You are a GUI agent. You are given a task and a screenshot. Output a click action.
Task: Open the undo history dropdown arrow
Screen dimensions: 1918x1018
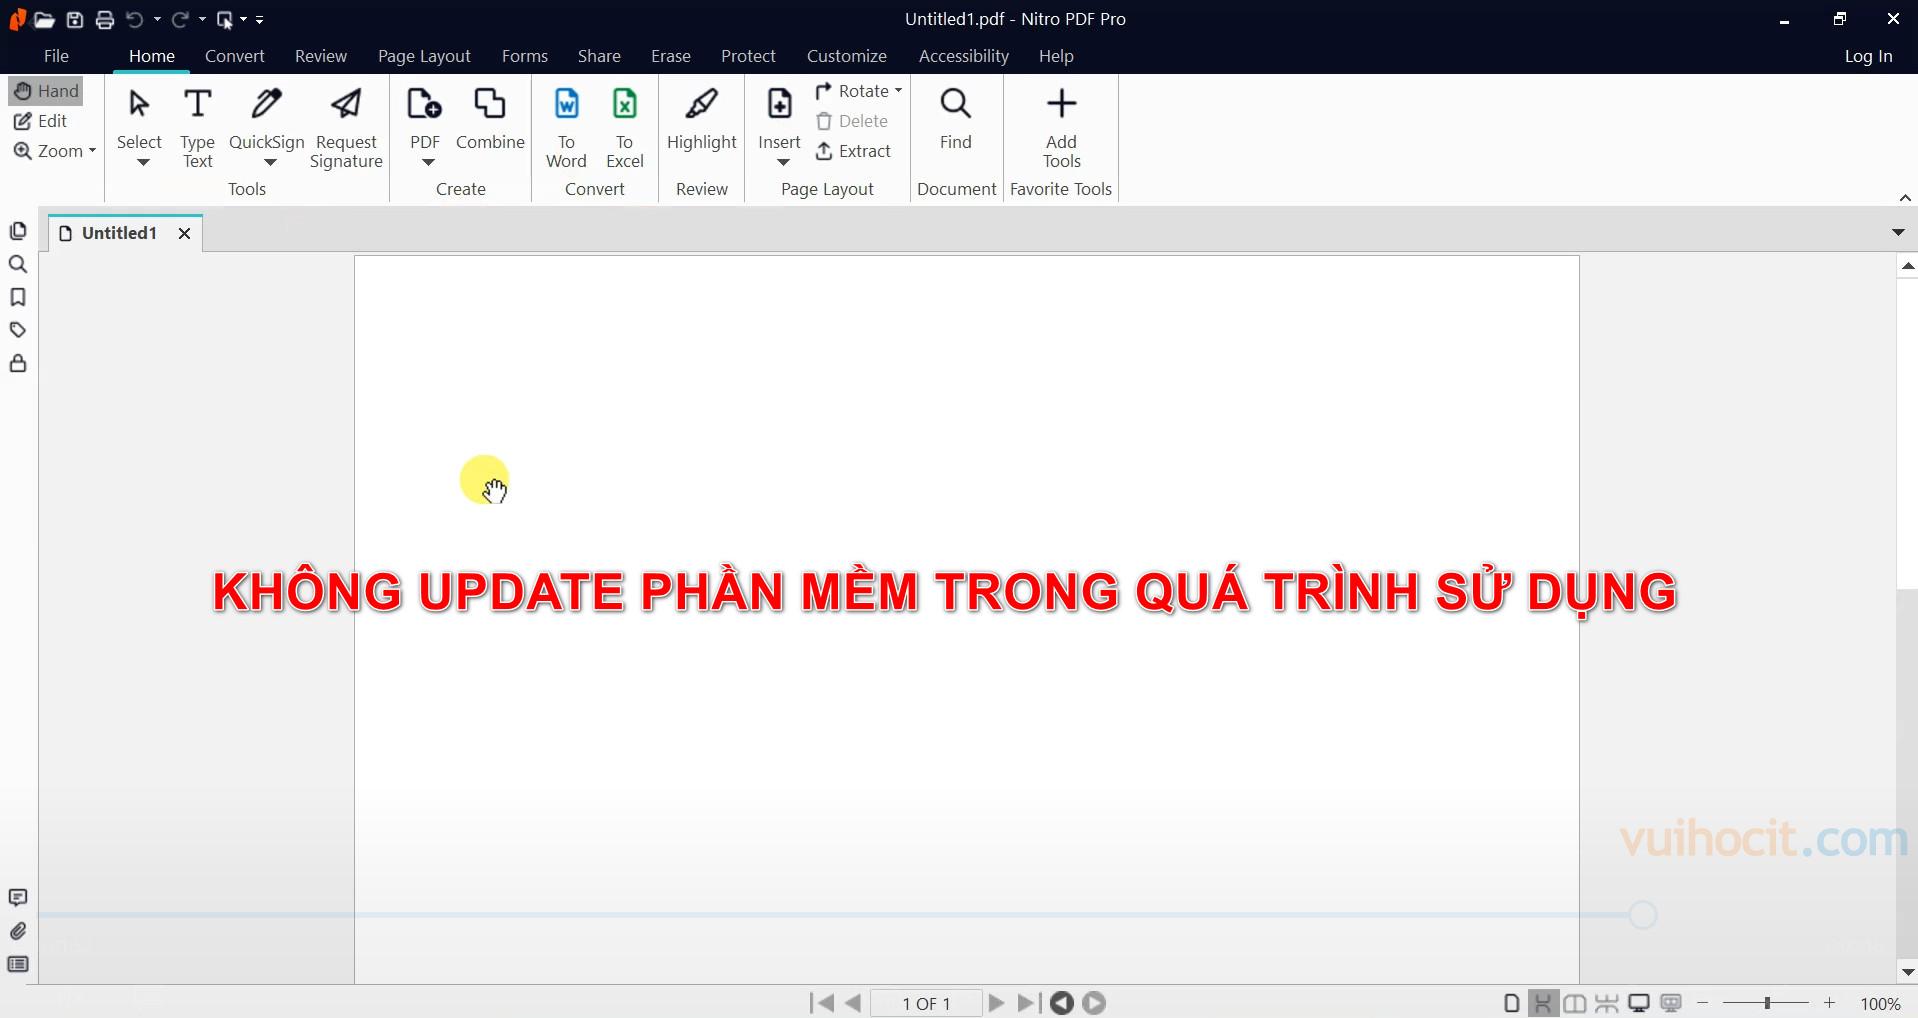157,19
